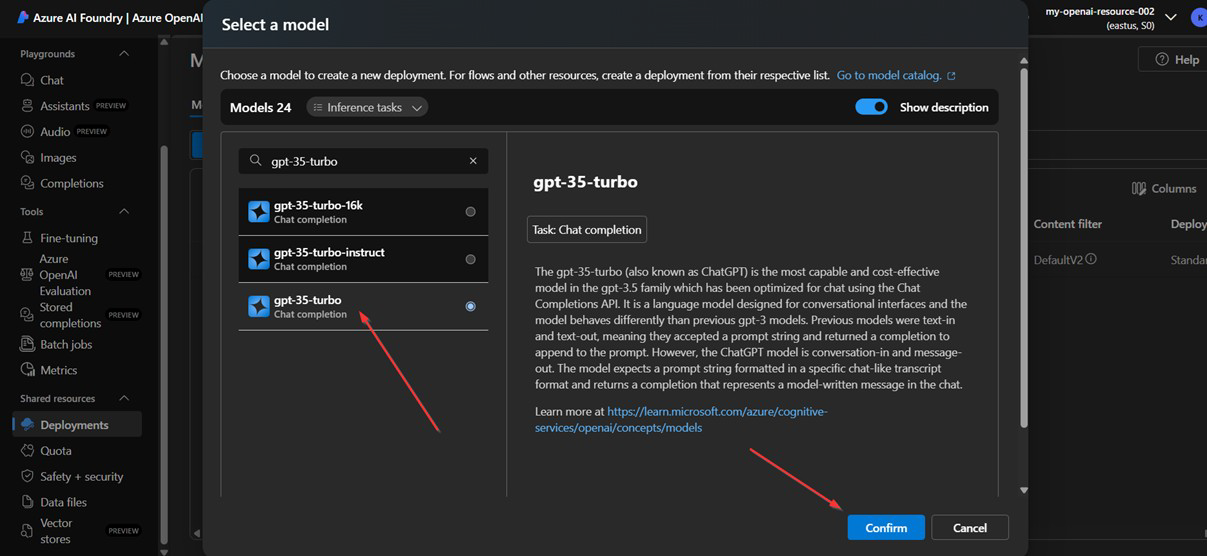Expand the my-openai-resource-002 resource dropdown
The image size is (1207, 556).
pyautogui.click(x=1171, y=18)
